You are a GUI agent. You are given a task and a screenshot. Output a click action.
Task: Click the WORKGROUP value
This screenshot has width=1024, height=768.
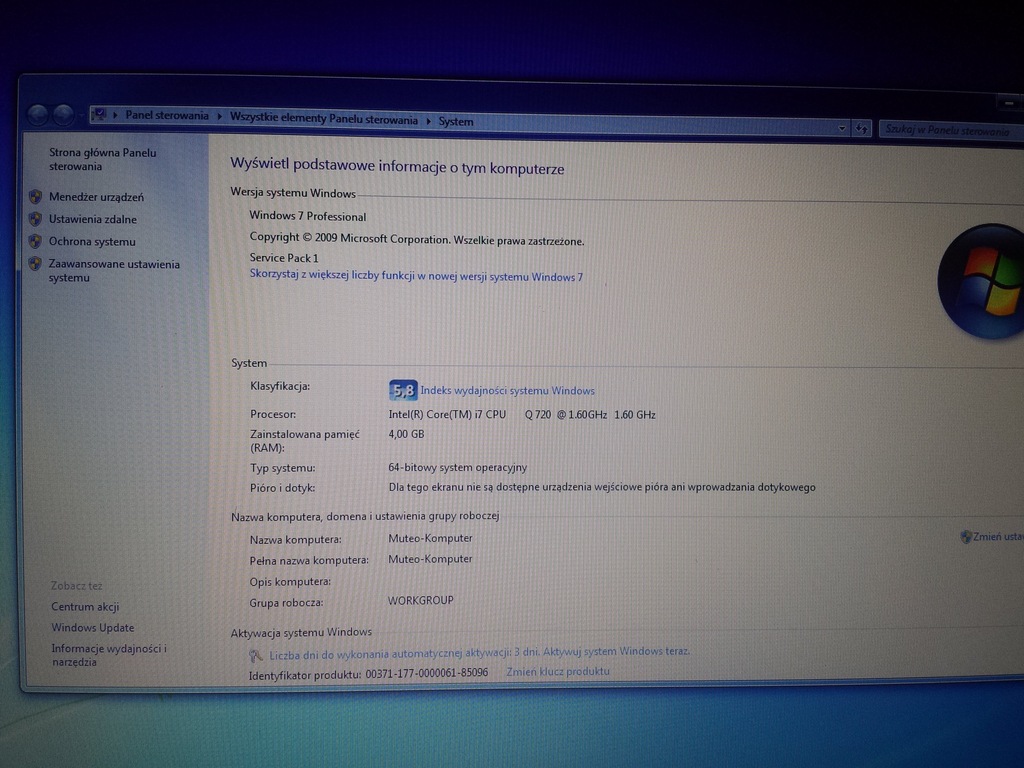click(x=421, y=600)
